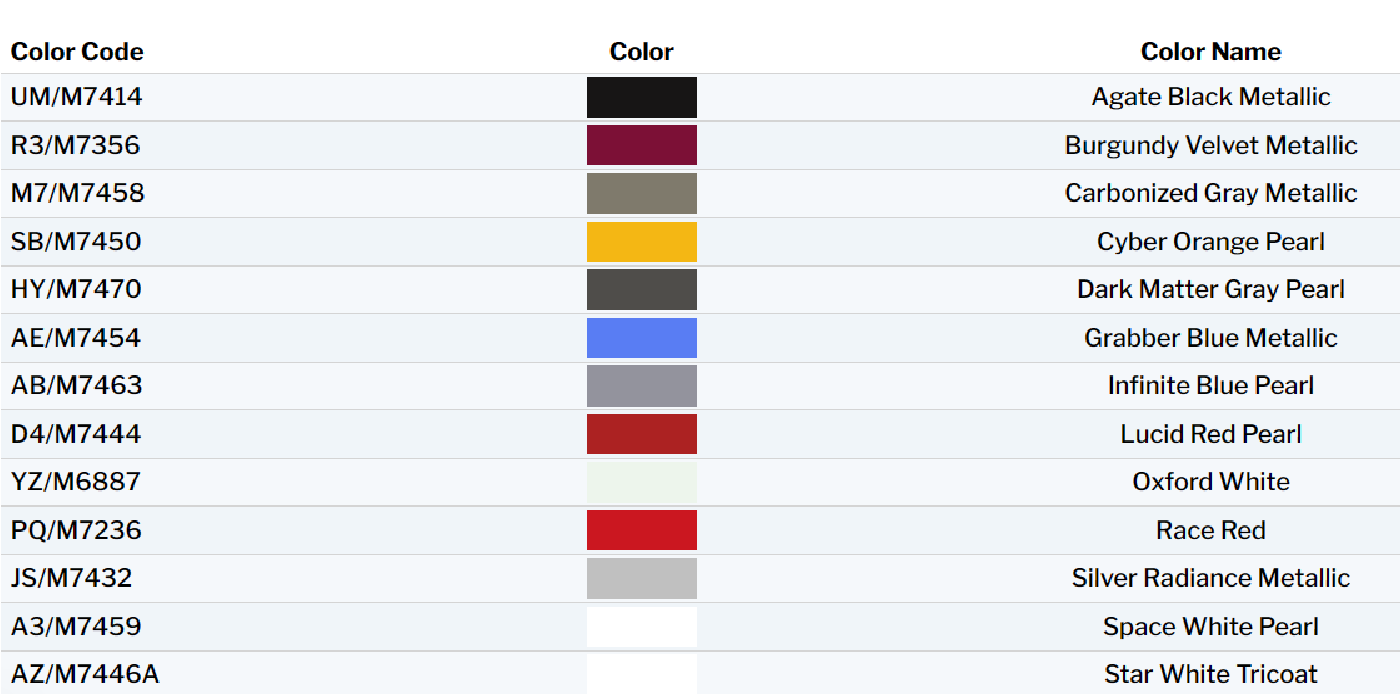
Task: Click the Color column header
Action: (641, 52)
